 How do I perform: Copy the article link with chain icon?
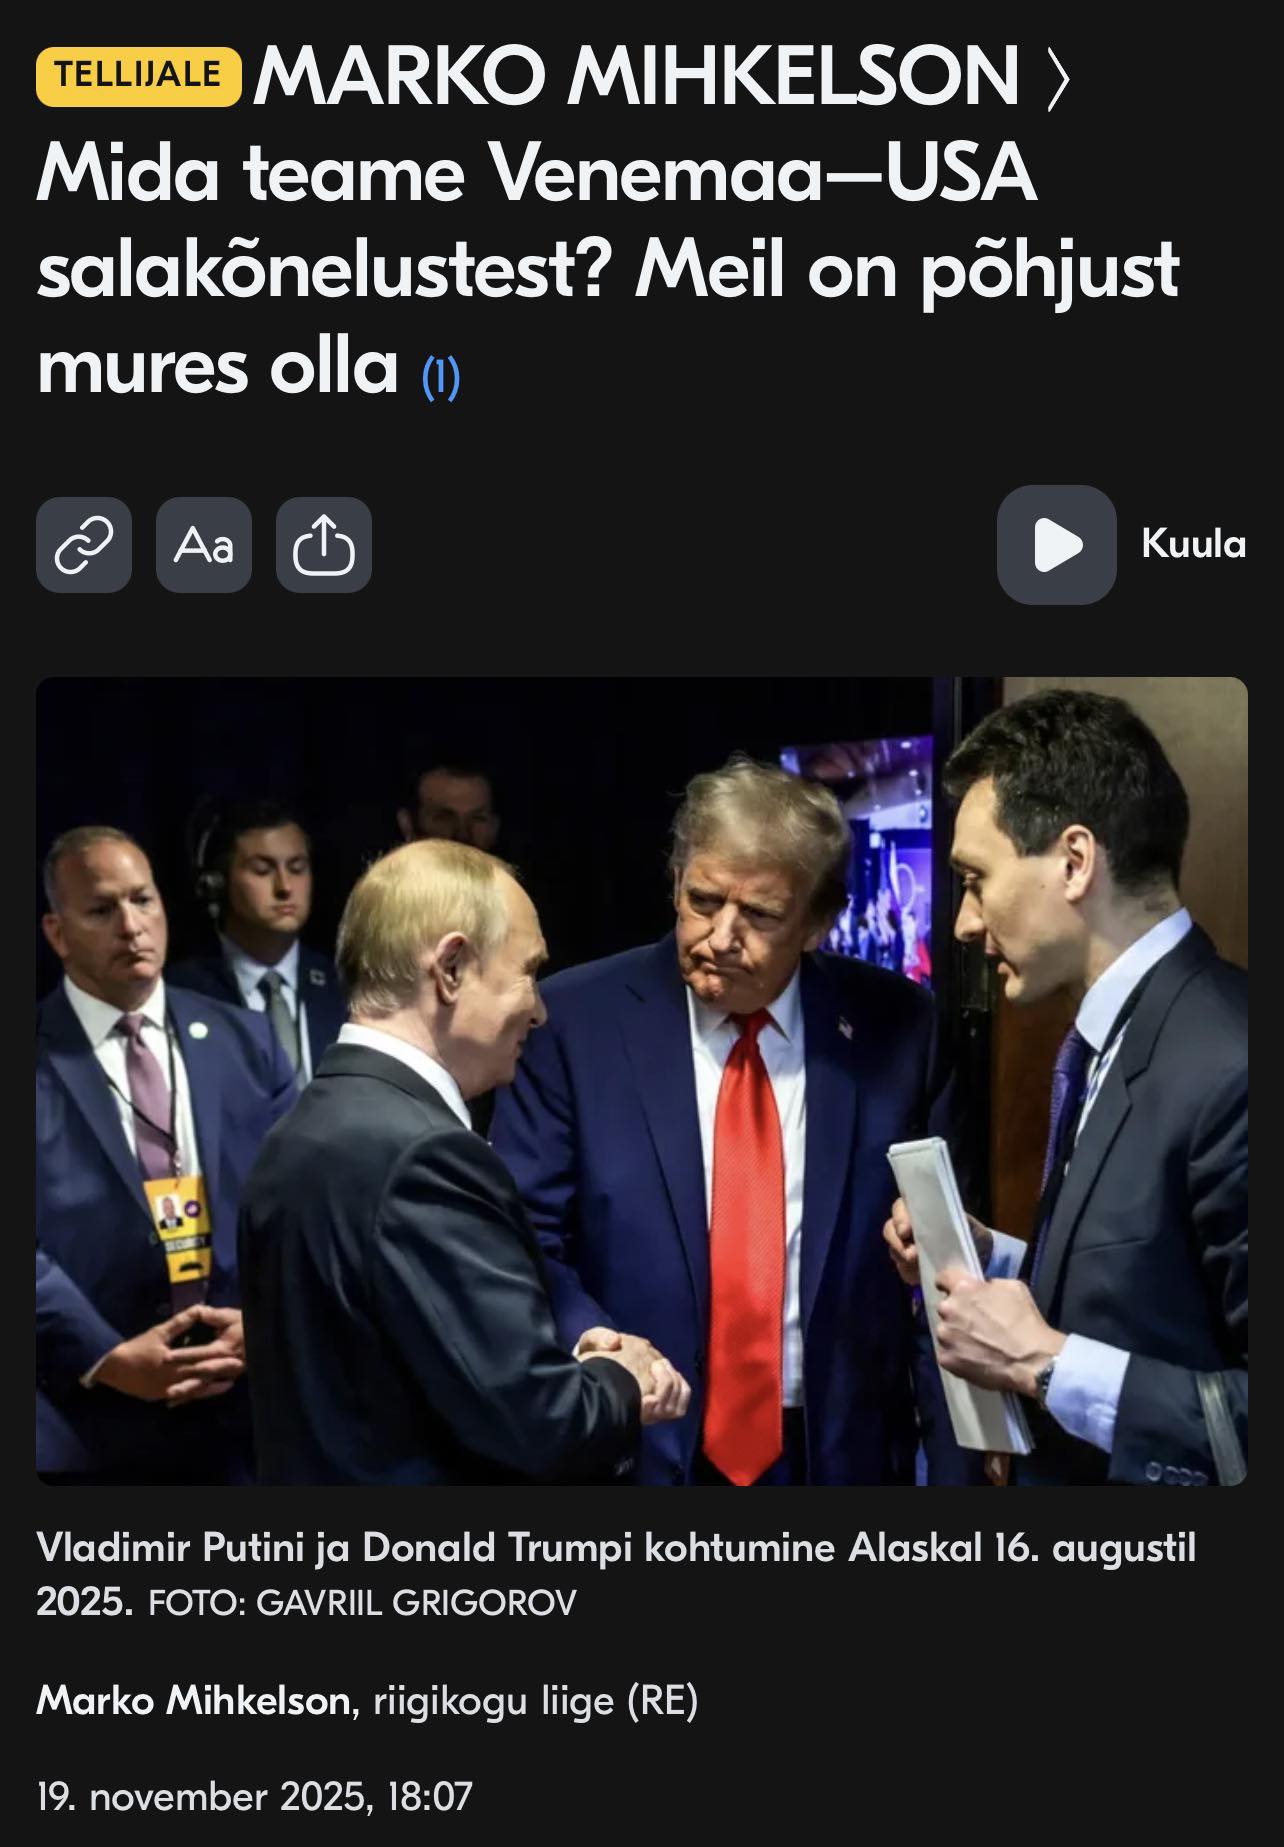[84, 545]
